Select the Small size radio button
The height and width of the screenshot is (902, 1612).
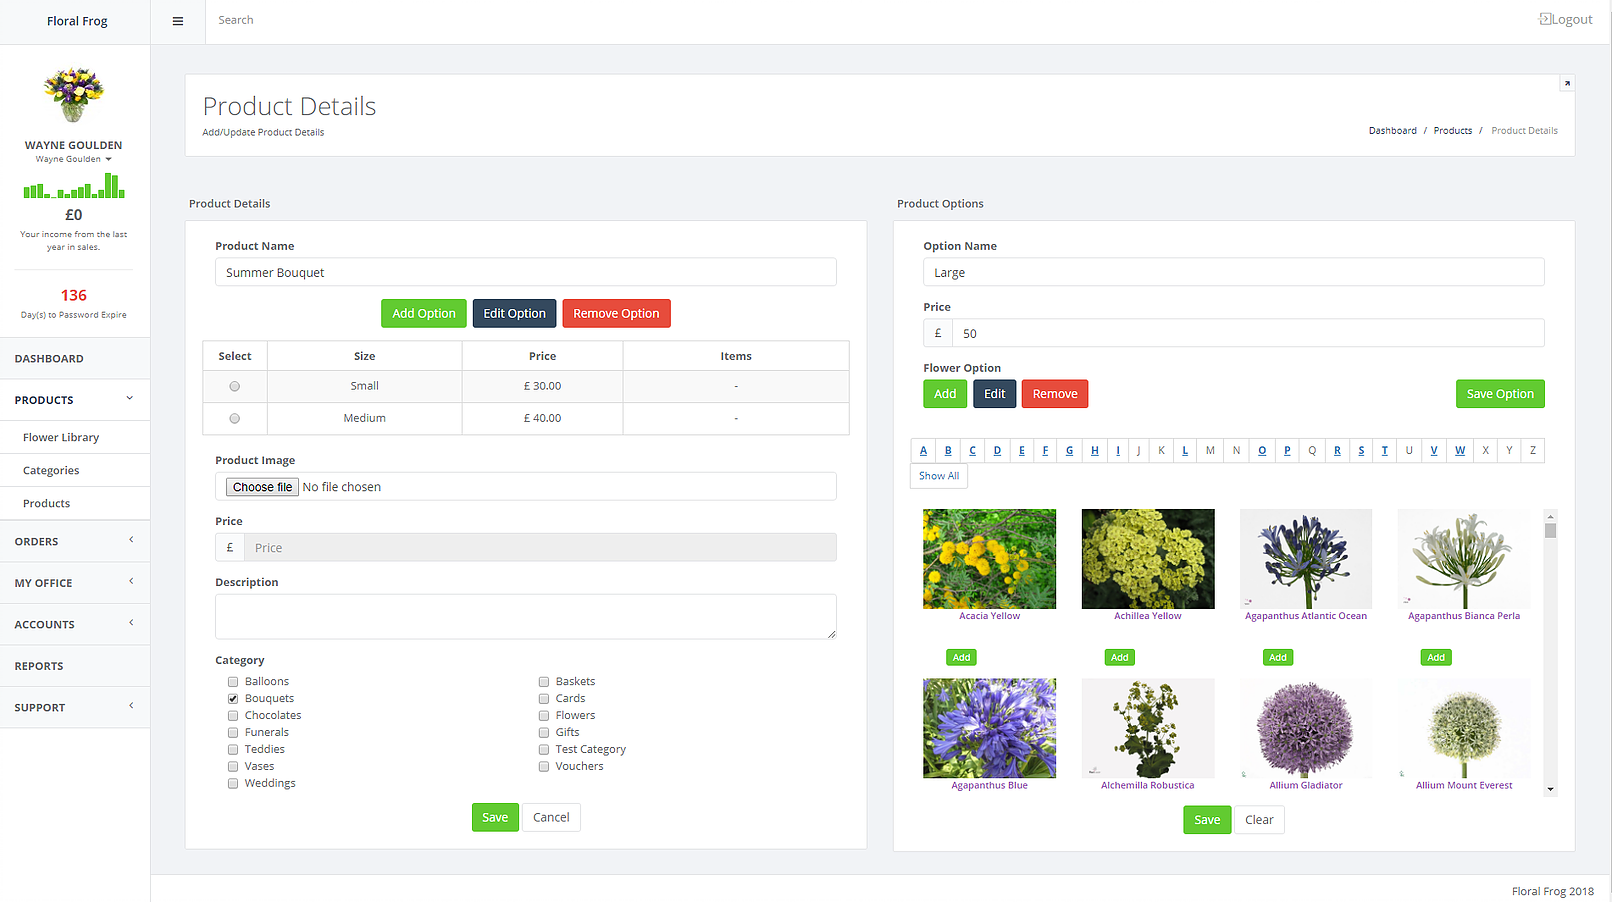click(234, 386)
